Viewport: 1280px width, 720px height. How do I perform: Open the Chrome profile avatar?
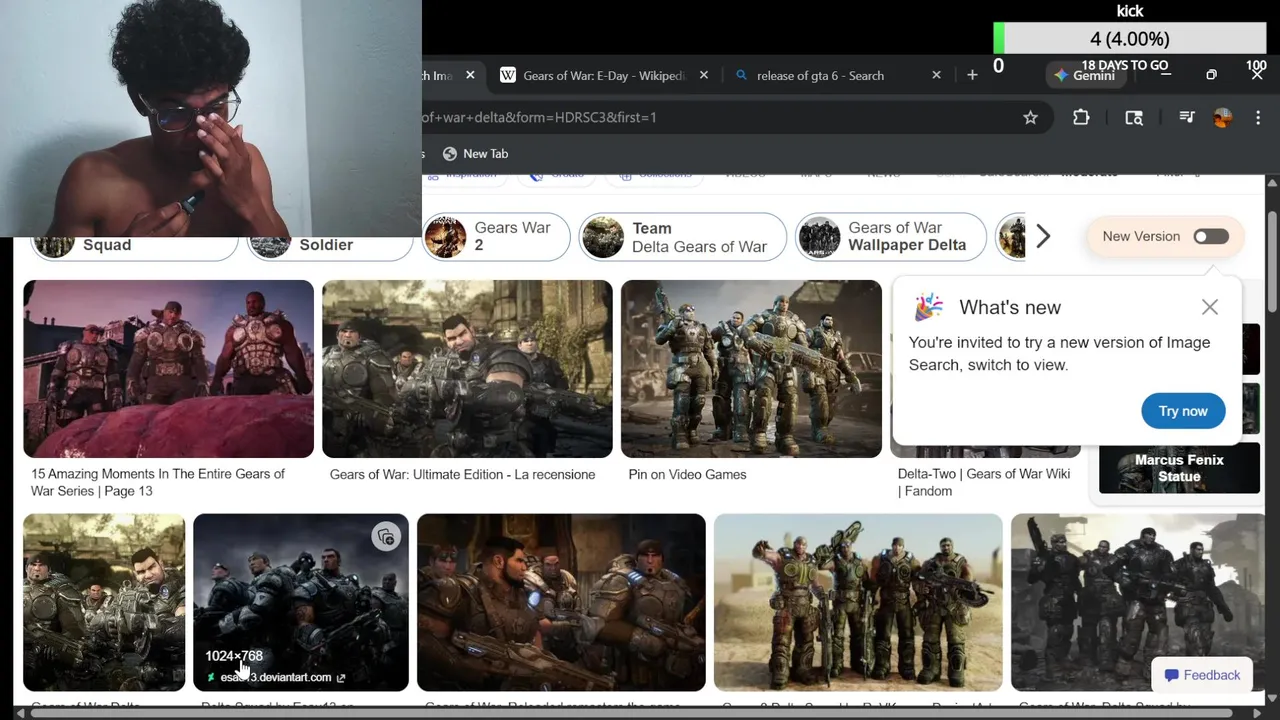click(x=1222, y=117)
